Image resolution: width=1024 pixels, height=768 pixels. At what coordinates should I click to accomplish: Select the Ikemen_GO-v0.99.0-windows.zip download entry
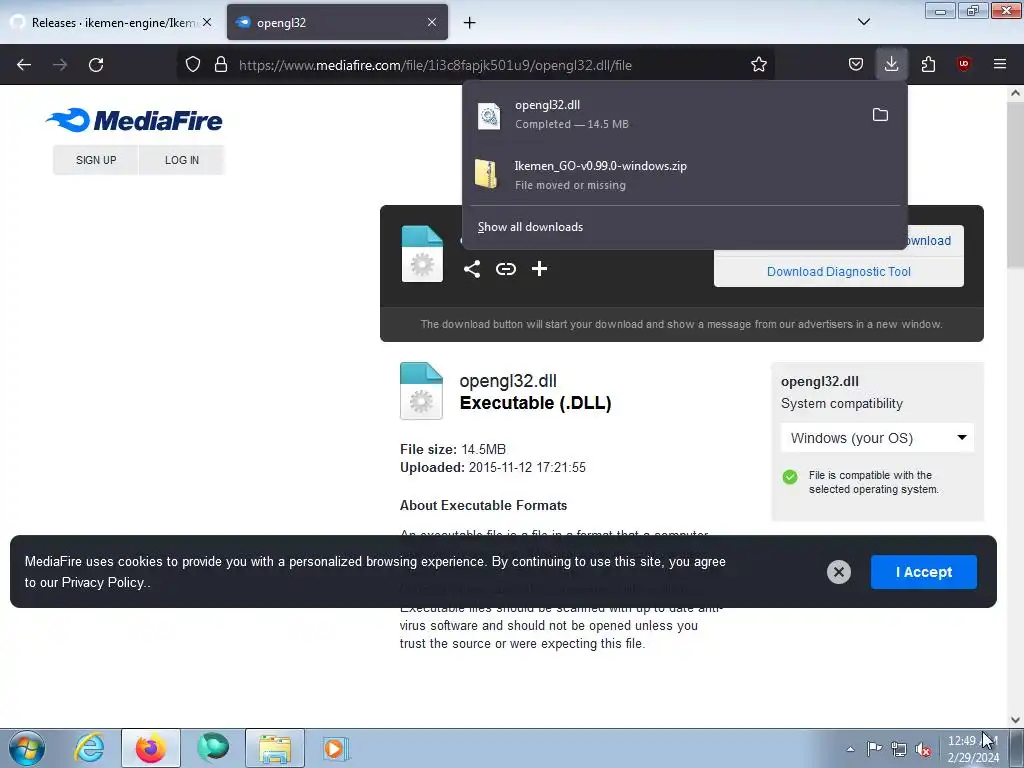[684, 175]
